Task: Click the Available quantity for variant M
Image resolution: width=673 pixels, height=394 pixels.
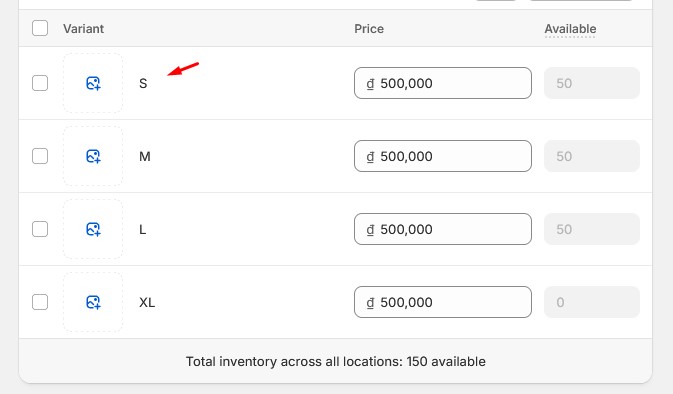Action: click(592, 156)
